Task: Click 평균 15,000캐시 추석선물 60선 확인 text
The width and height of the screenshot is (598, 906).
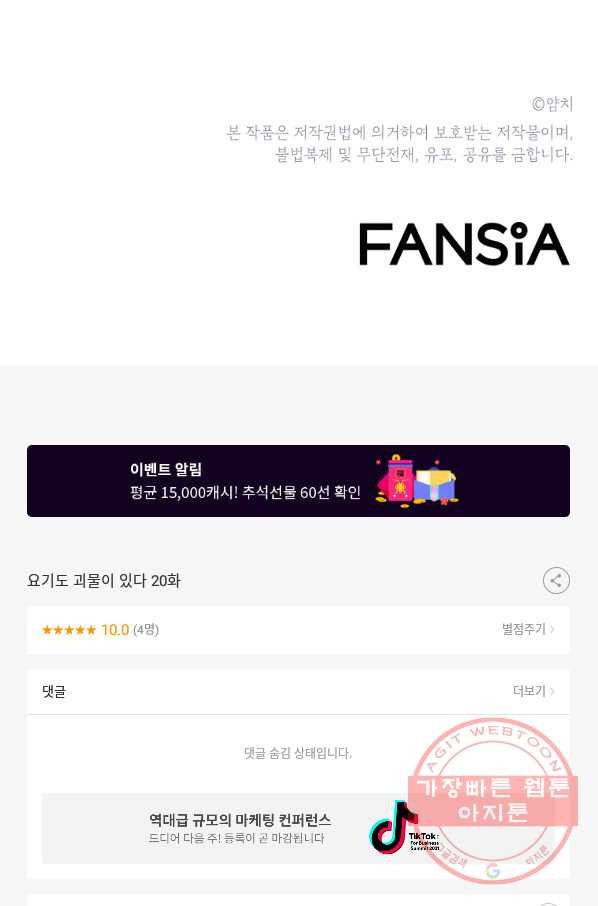Action: click(x=246, y=492)
